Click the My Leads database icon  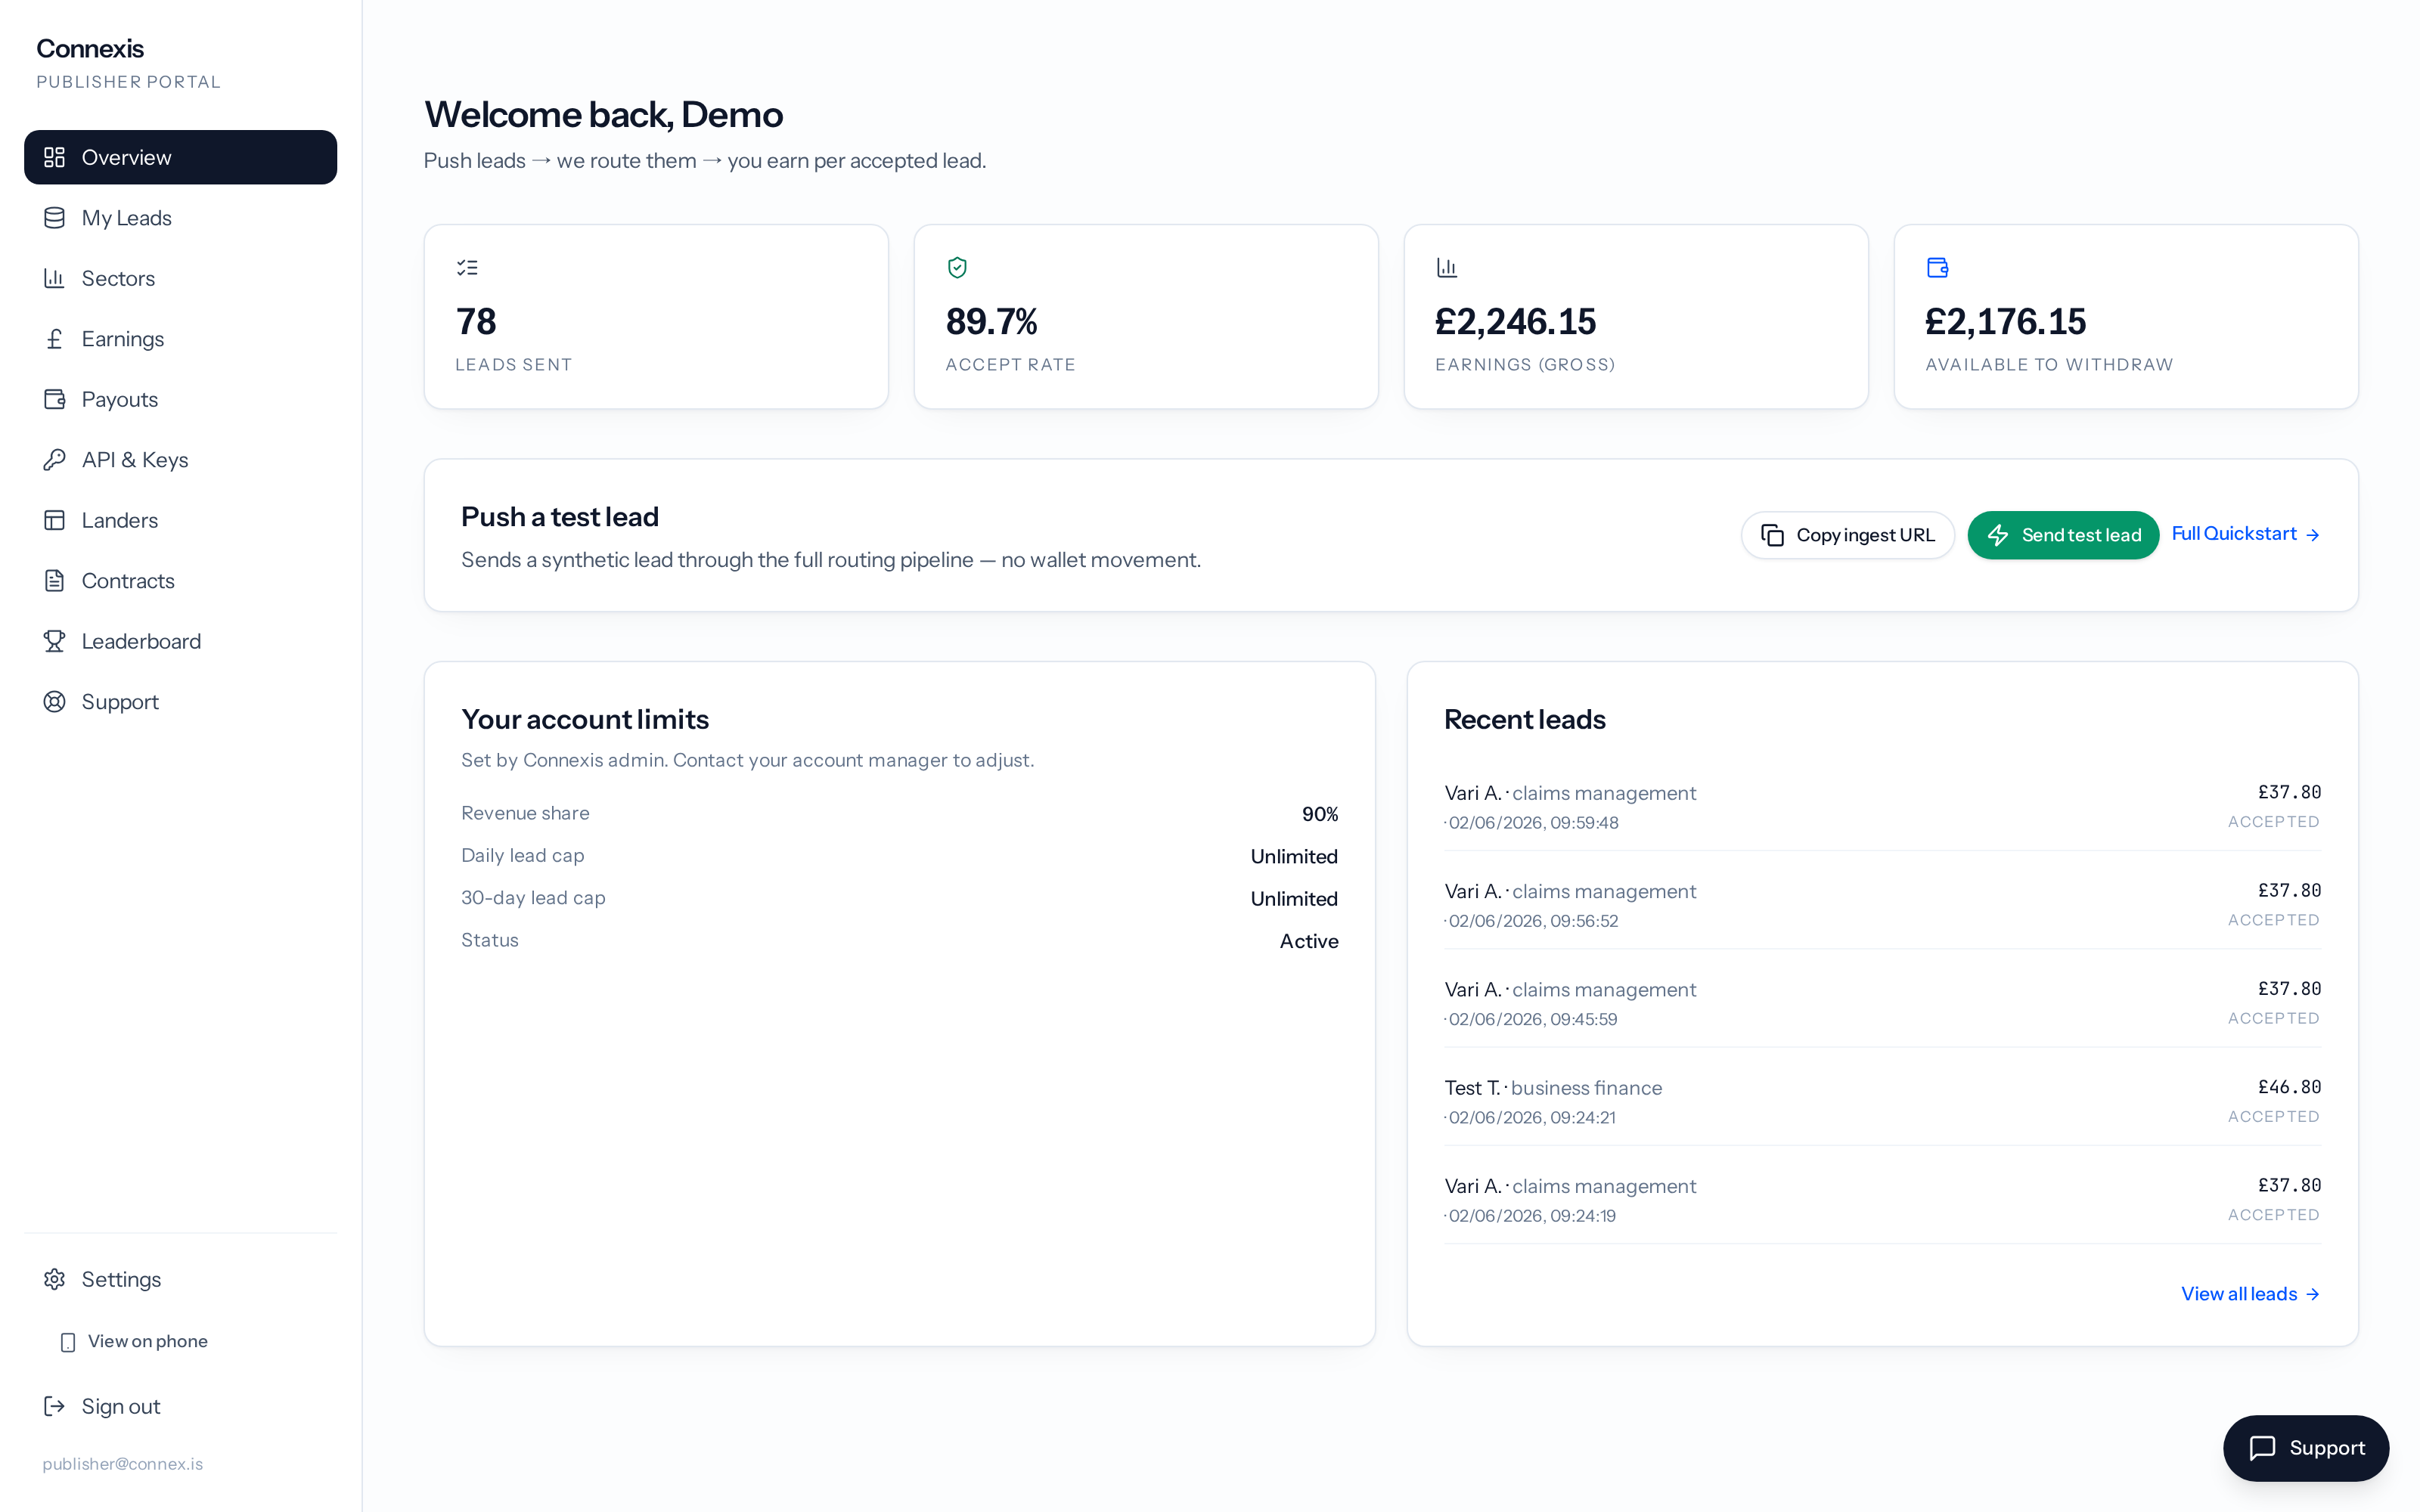[x=54, y=218]
